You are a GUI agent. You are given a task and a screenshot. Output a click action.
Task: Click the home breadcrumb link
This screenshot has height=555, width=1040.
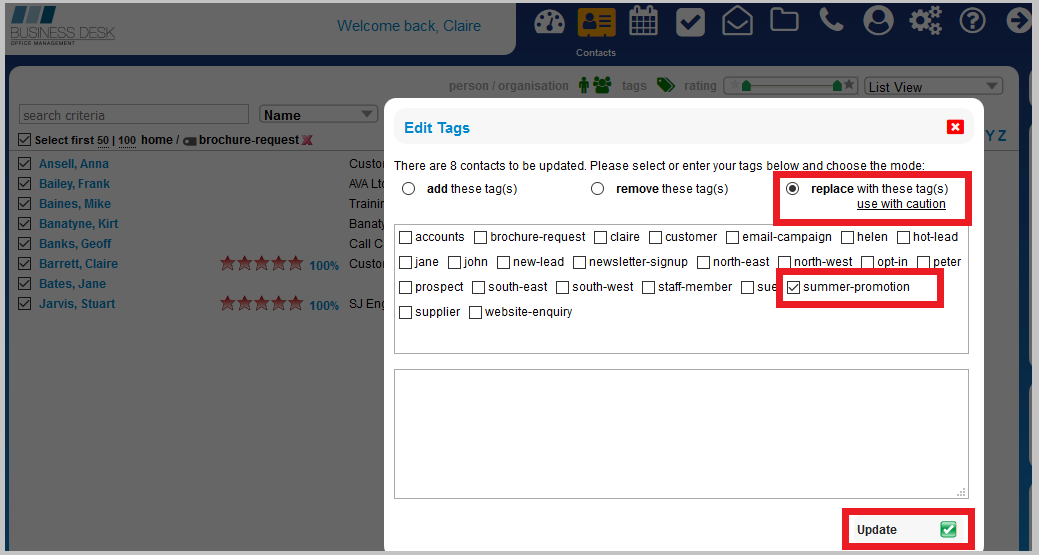click(x=157, y=140)
